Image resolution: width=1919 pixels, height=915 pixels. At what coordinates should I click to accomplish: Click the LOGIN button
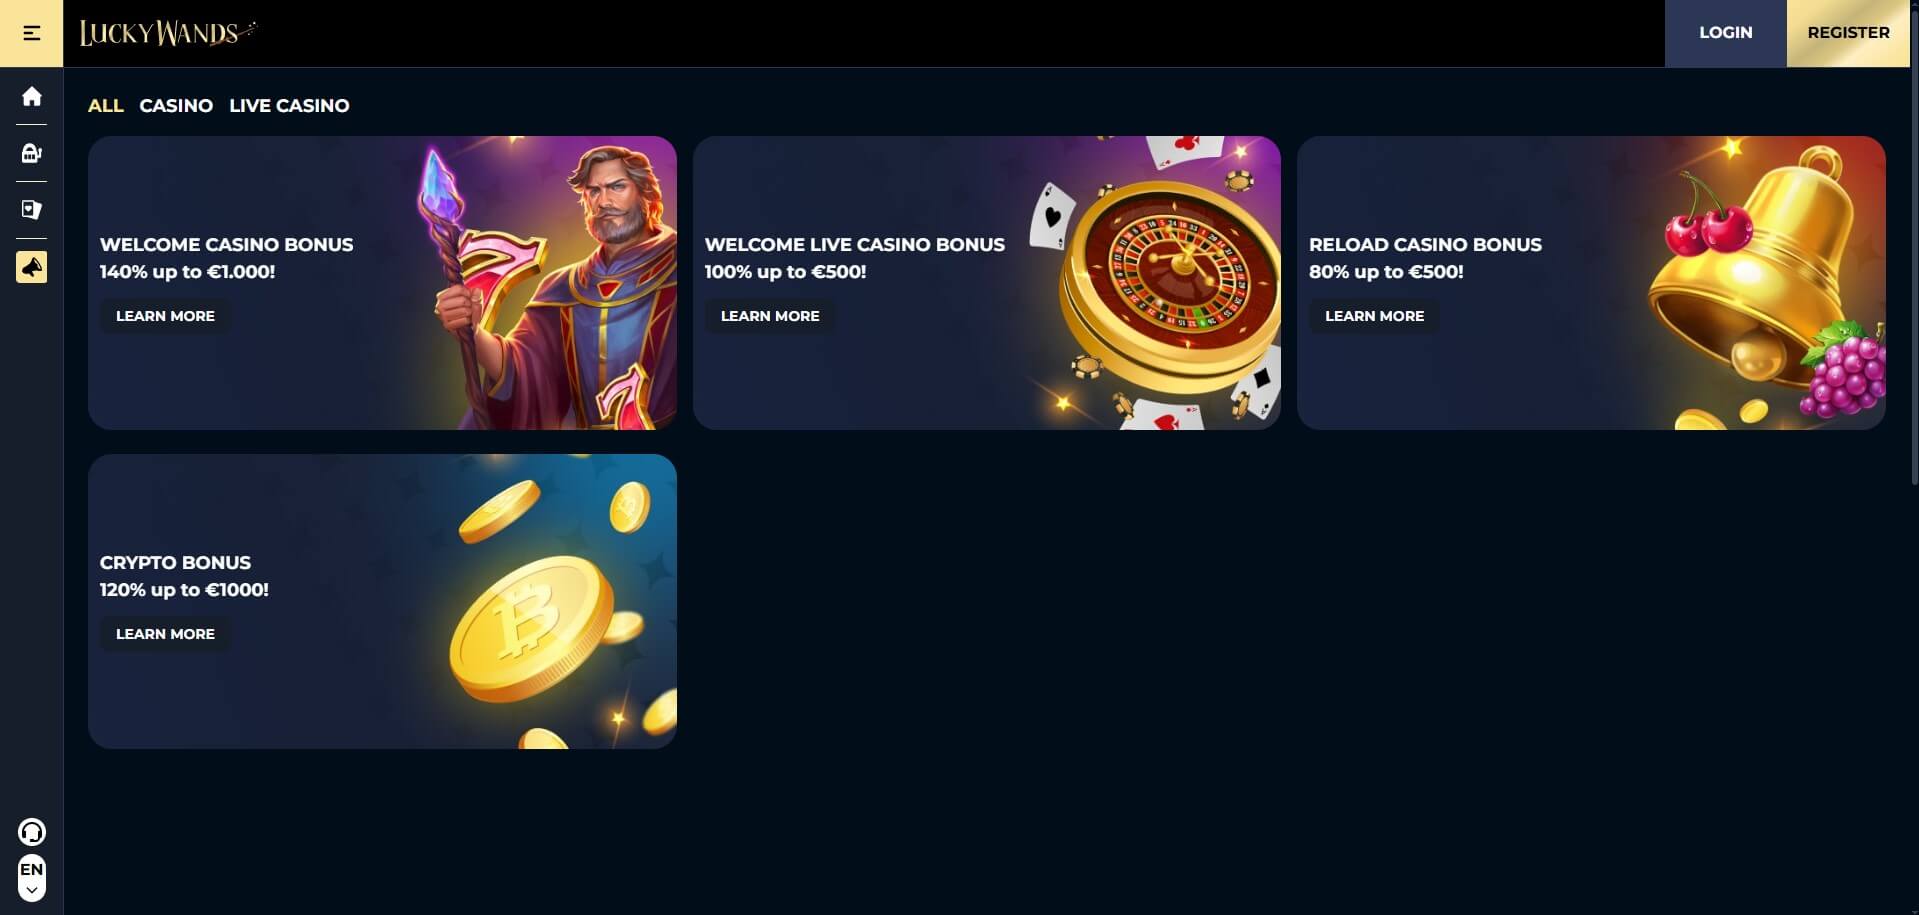pyautogui.click(x=1725, y=33)
